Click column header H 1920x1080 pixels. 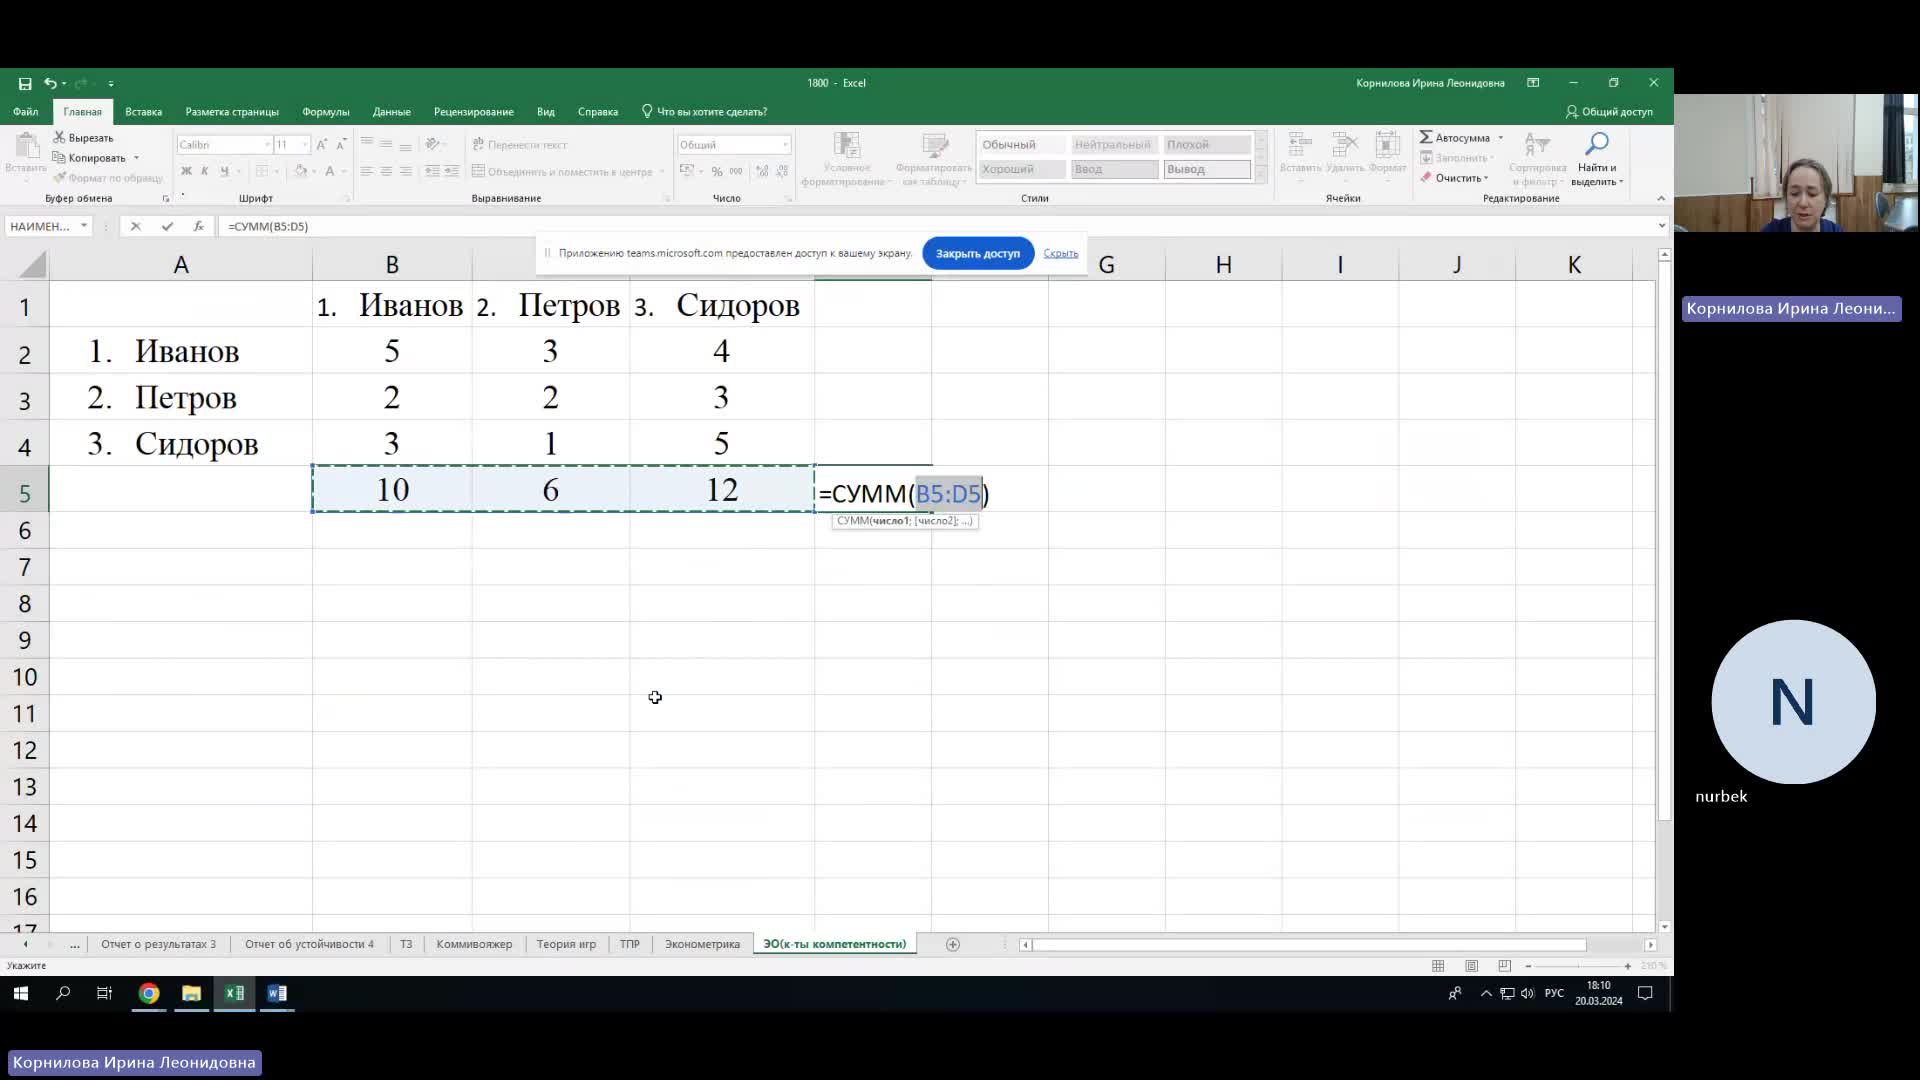[x=1223, y=264]
